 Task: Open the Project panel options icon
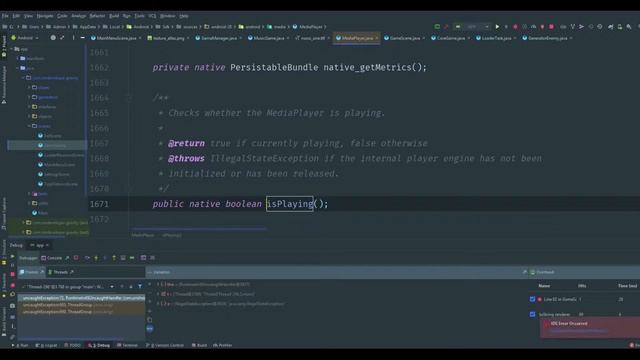[x=73, y=38]
